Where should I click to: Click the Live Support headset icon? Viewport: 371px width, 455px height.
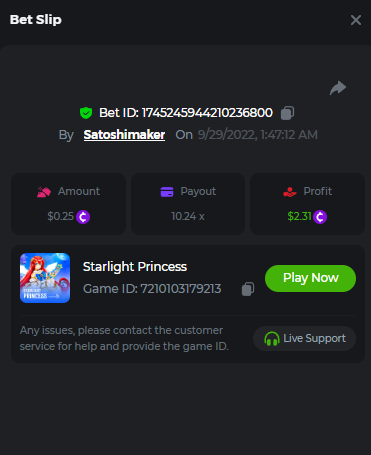[272, 339]
